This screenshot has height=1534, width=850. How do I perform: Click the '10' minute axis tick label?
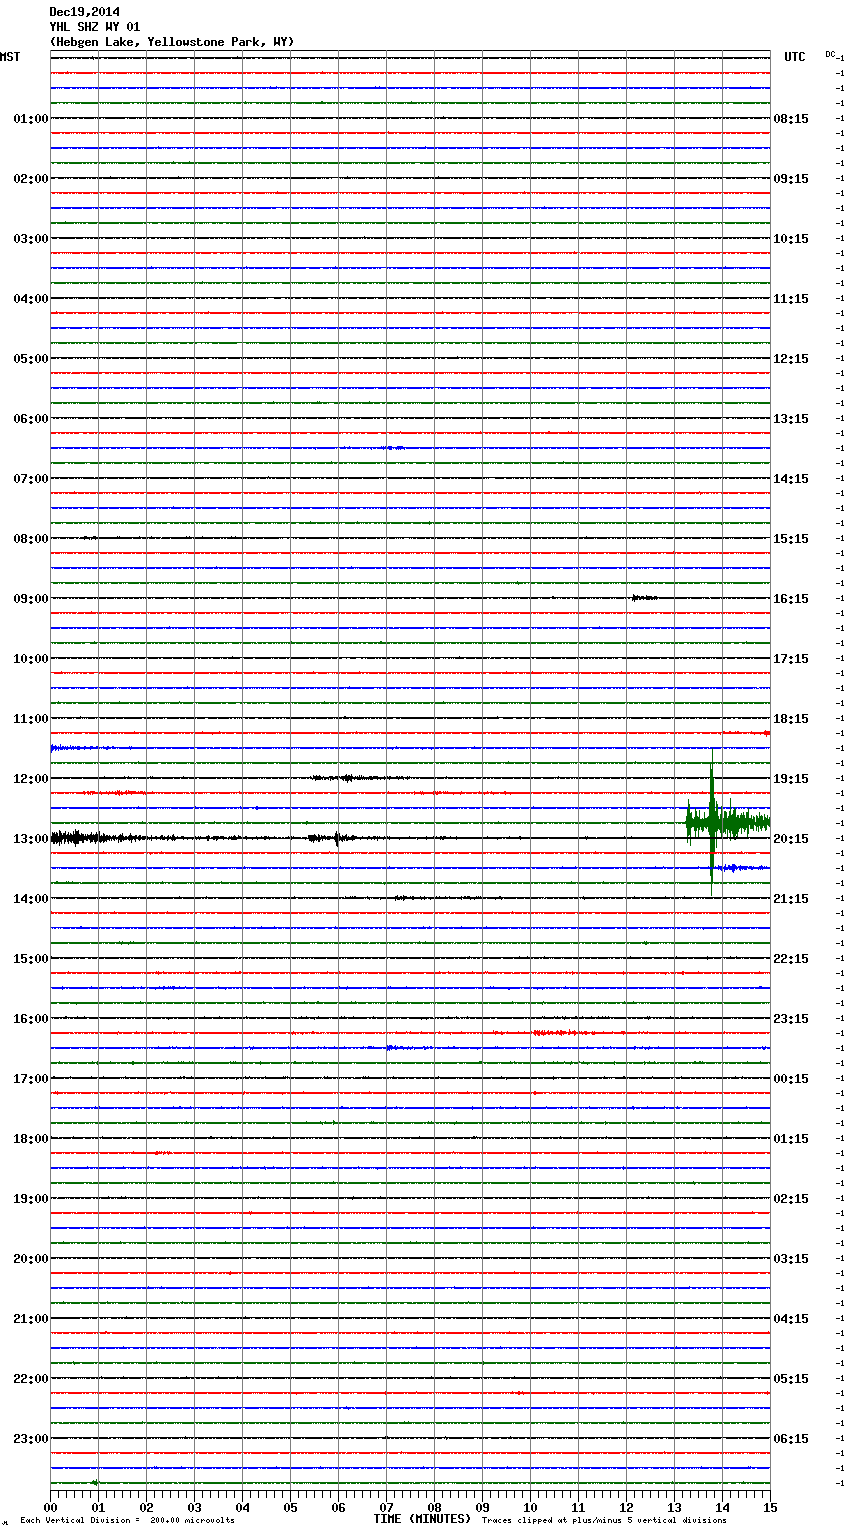point(530,1507)
